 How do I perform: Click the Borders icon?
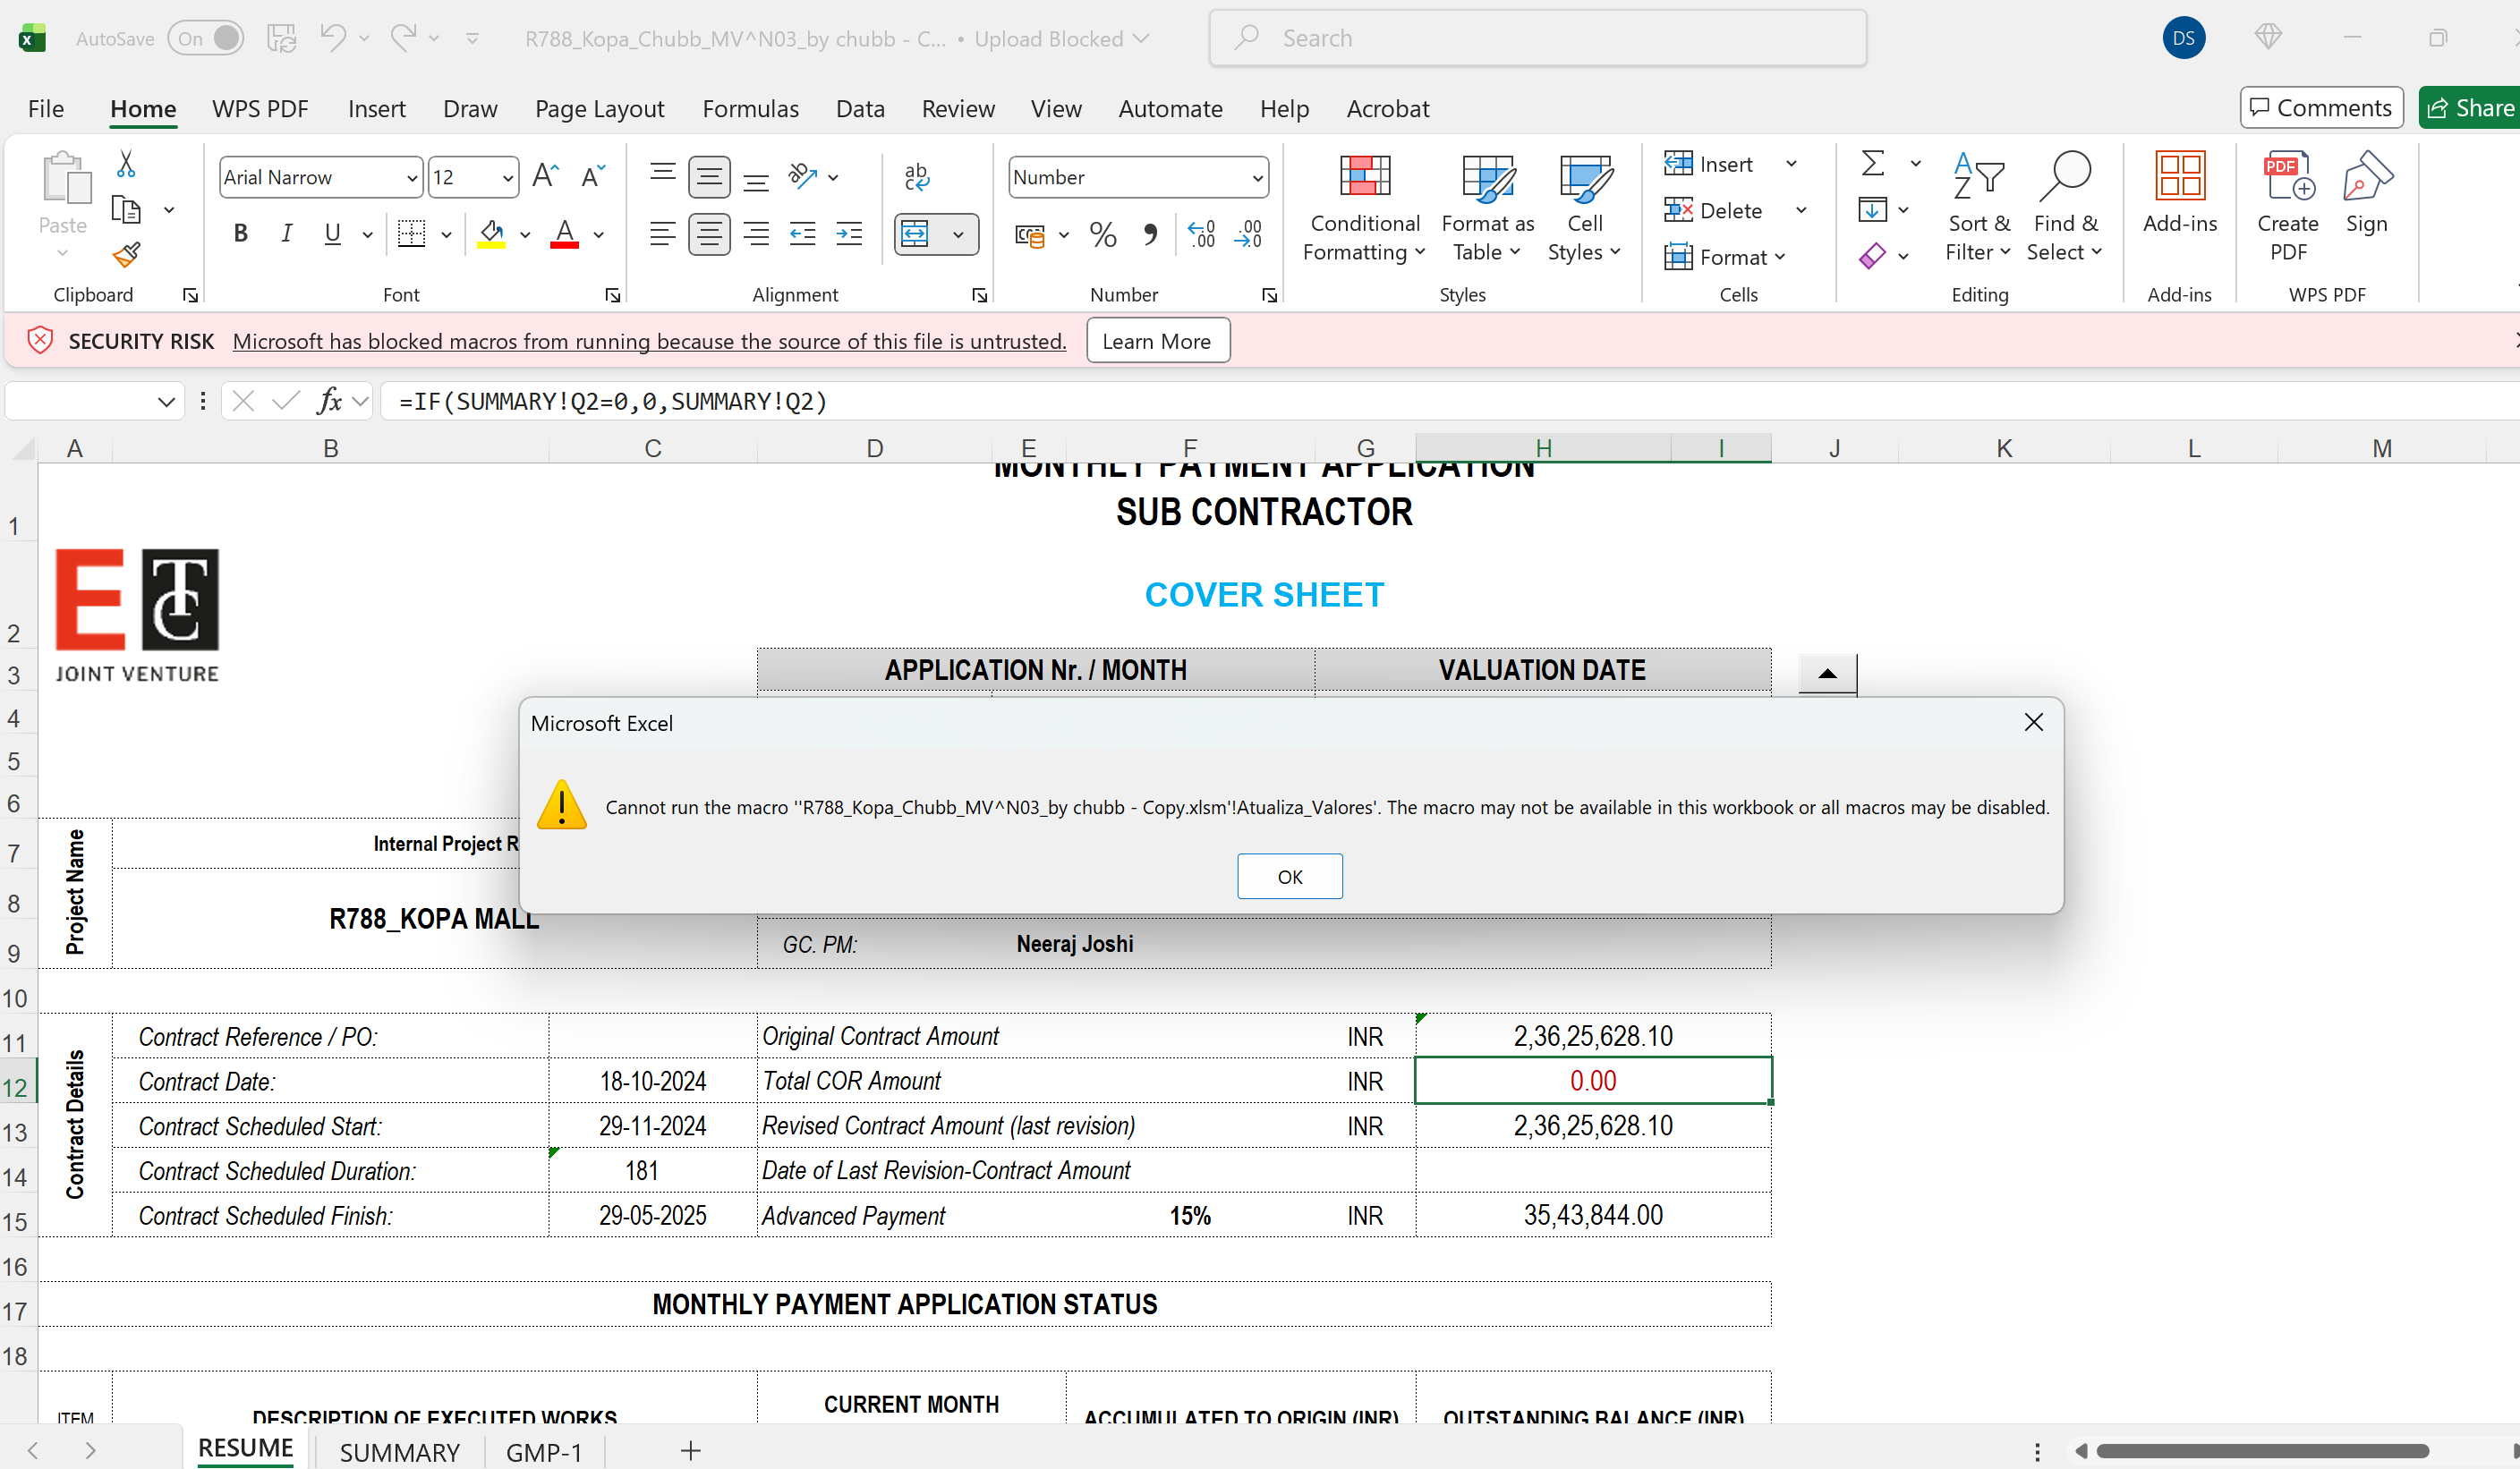tap(411, 234)
